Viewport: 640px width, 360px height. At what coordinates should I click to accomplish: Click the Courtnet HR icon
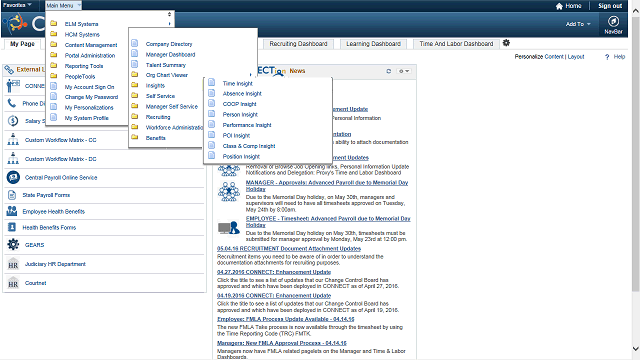pyautogui.click(x=13, y=283)
